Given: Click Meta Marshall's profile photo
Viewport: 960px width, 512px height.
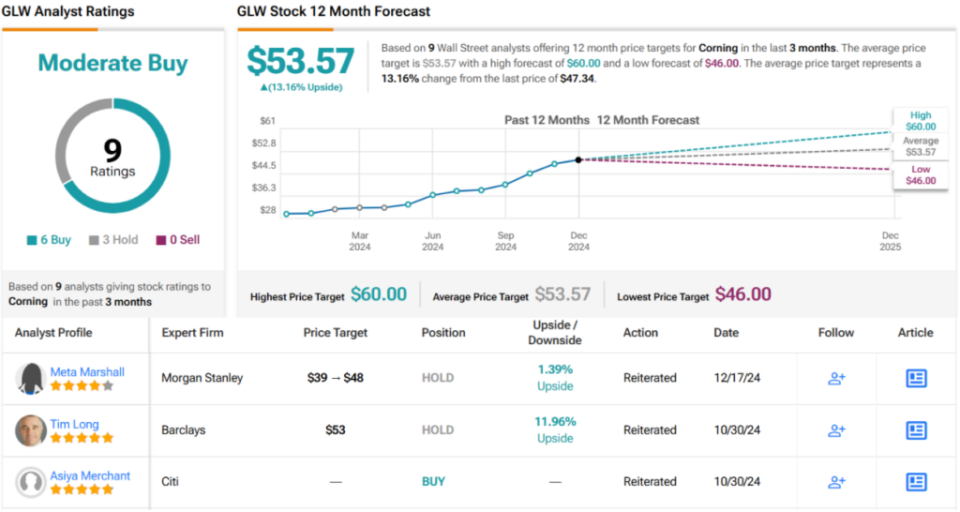Looking at the screenshot, I should point(31,378).
